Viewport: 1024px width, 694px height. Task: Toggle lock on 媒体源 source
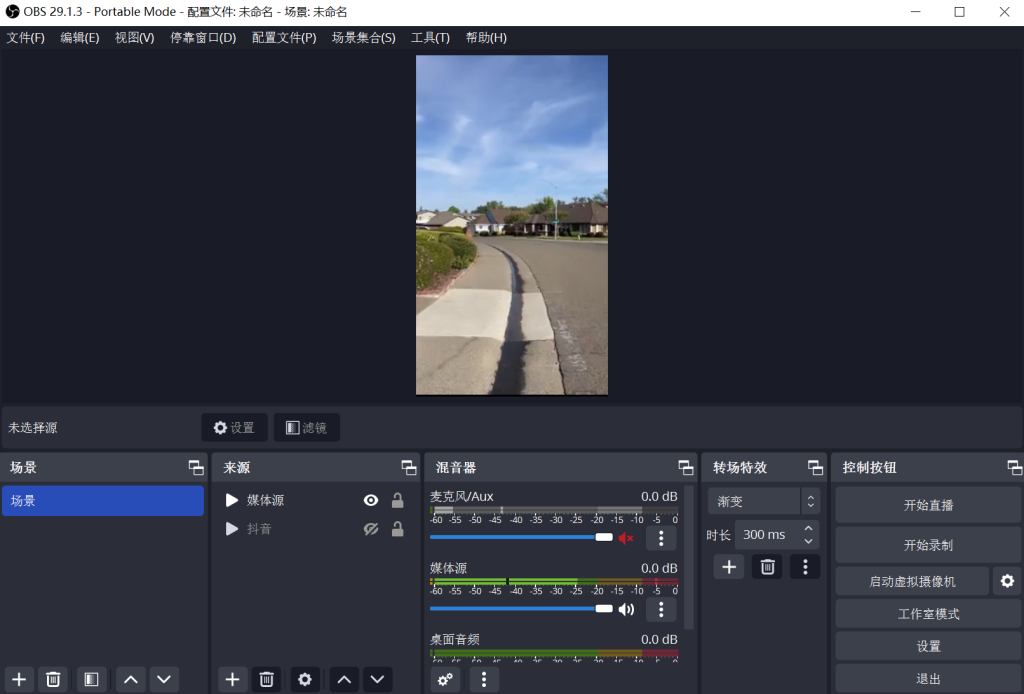tap(397, 500)
